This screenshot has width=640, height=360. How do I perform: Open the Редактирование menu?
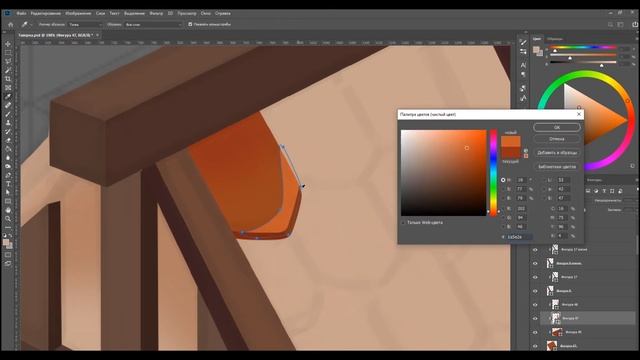click(46, 13)
